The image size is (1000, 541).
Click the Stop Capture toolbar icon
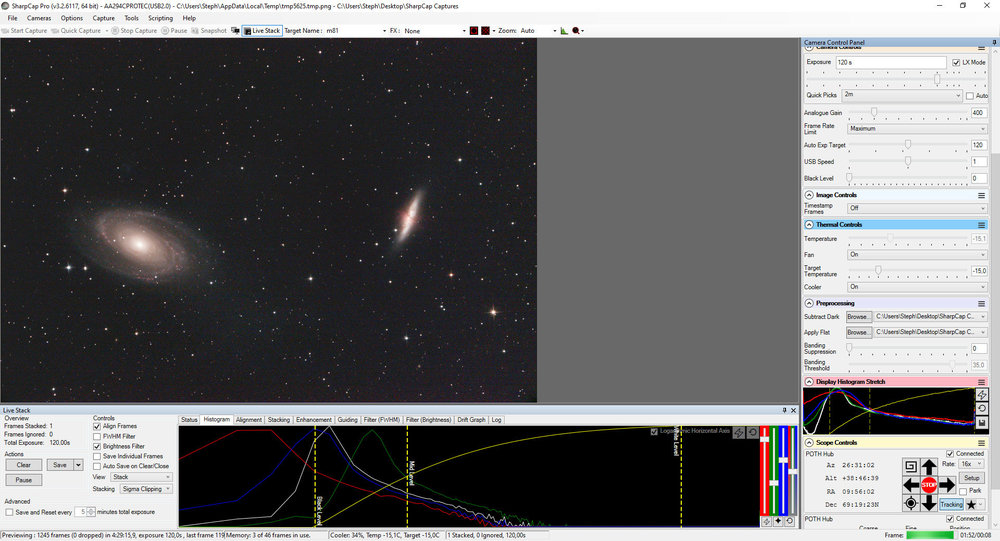pos(134,31)
